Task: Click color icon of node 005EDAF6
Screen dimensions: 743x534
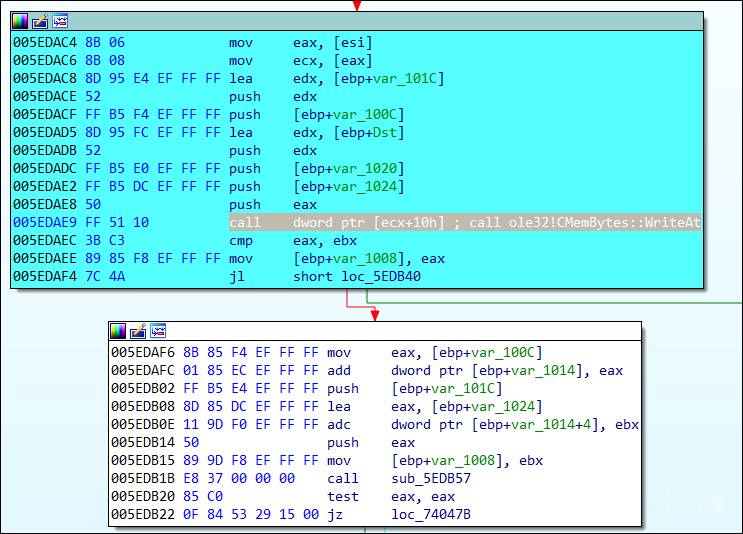Action: 118,331
